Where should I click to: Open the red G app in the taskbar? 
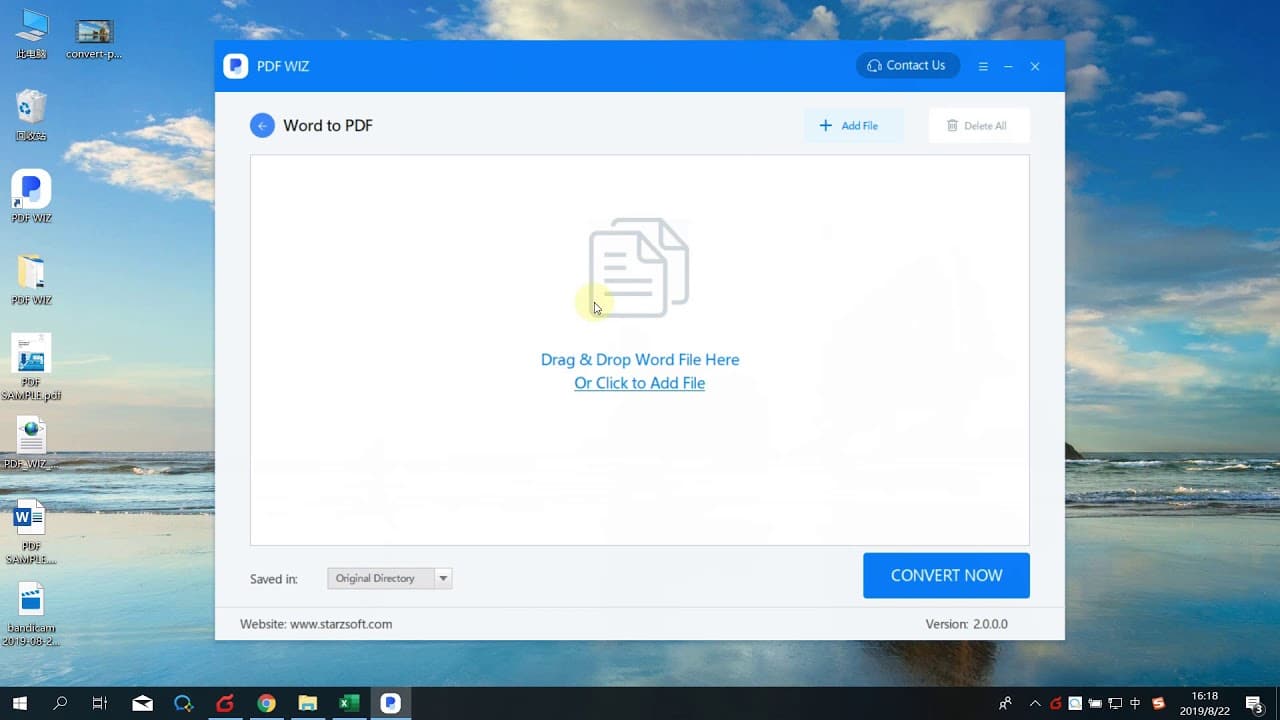225,703
